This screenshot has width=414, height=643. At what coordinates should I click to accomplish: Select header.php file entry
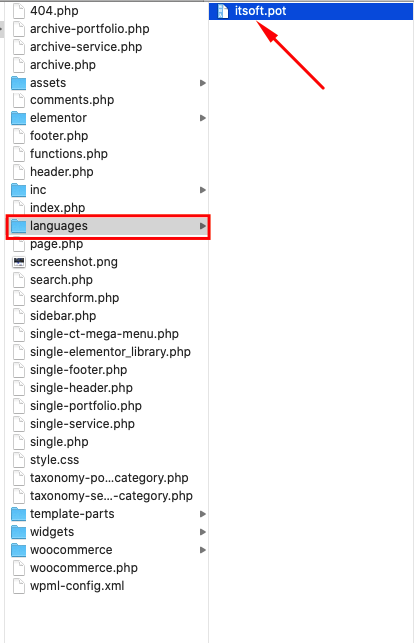pos(61,172)
